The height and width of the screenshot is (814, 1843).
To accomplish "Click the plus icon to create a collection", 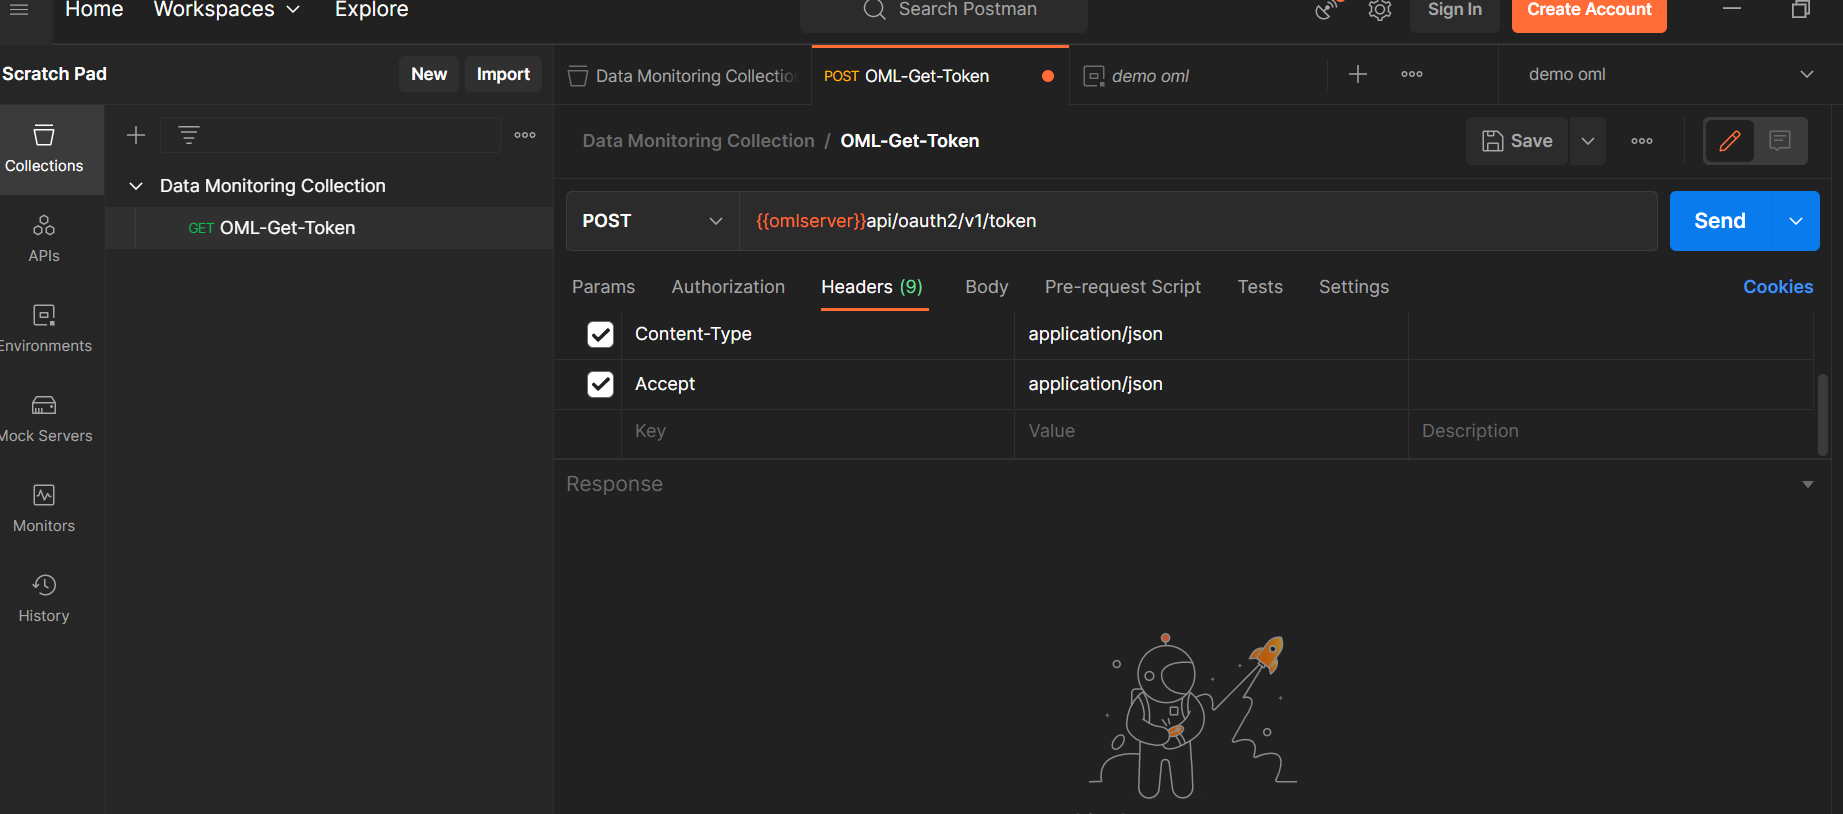I will coord(136,135).
